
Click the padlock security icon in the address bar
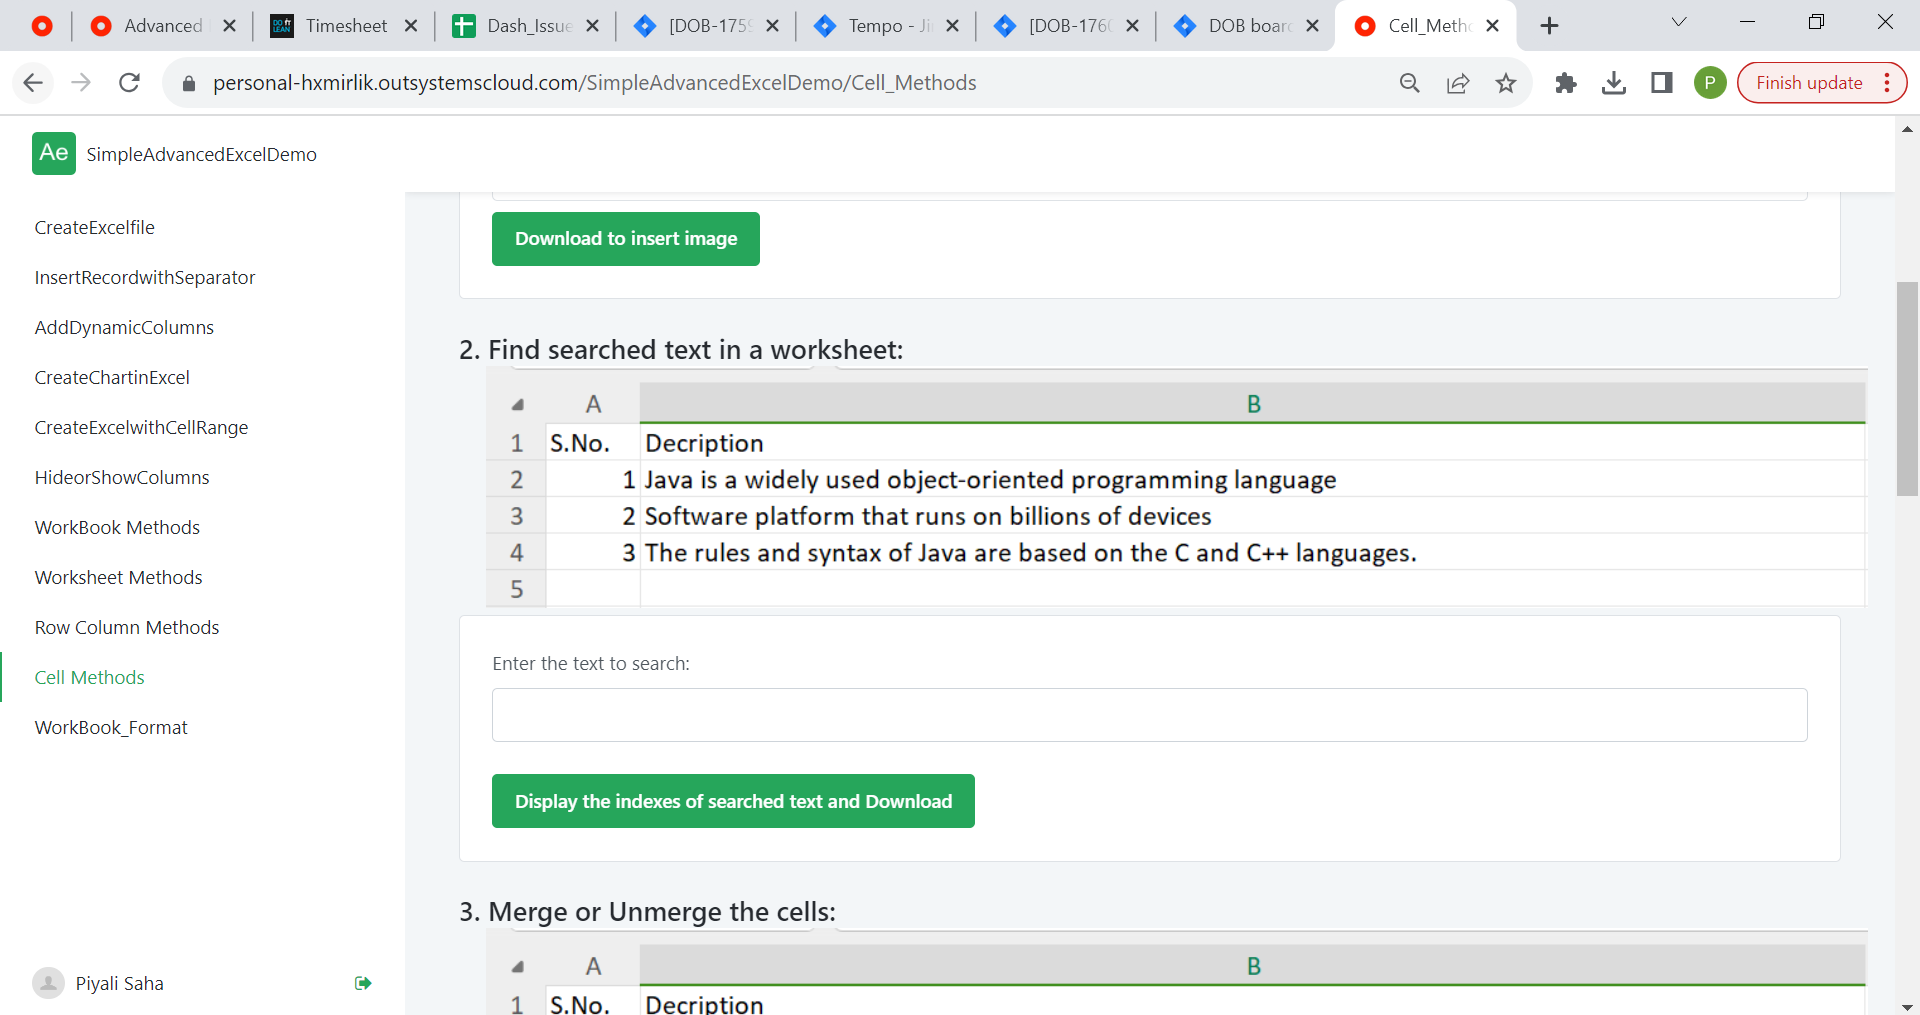[187, 83]
